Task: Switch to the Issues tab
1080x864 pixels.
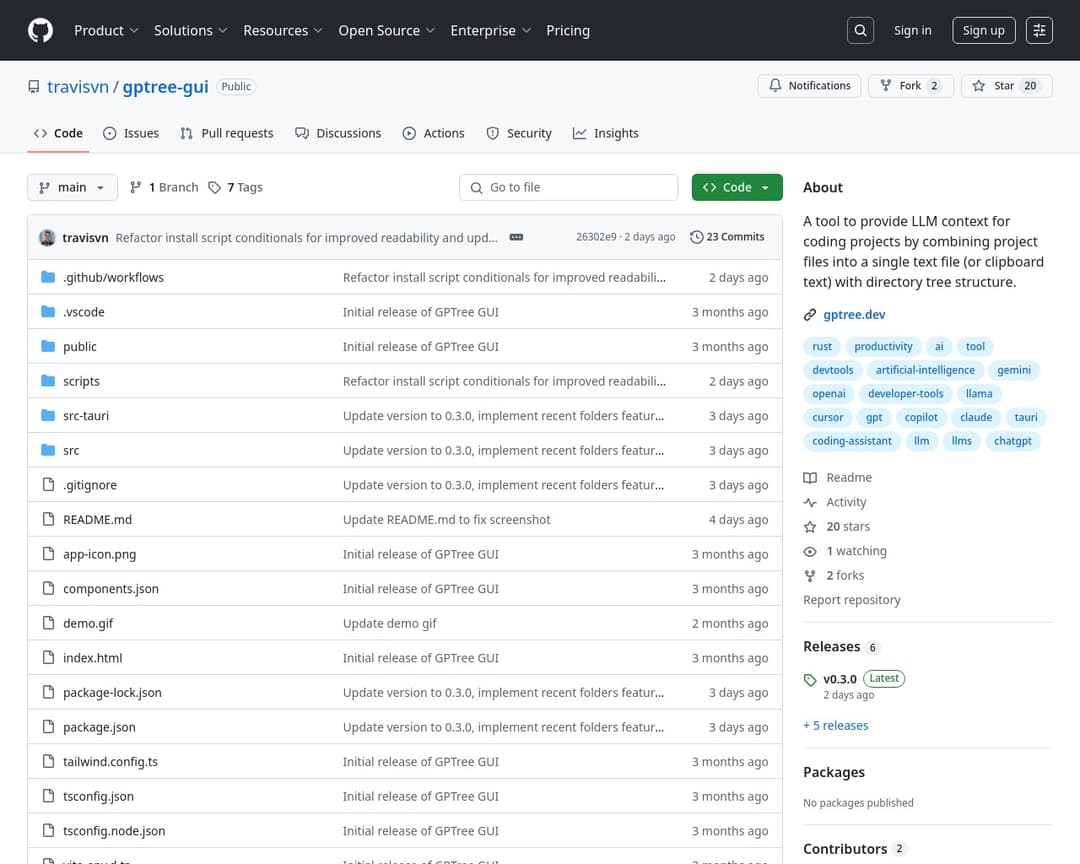Action: 131,133
